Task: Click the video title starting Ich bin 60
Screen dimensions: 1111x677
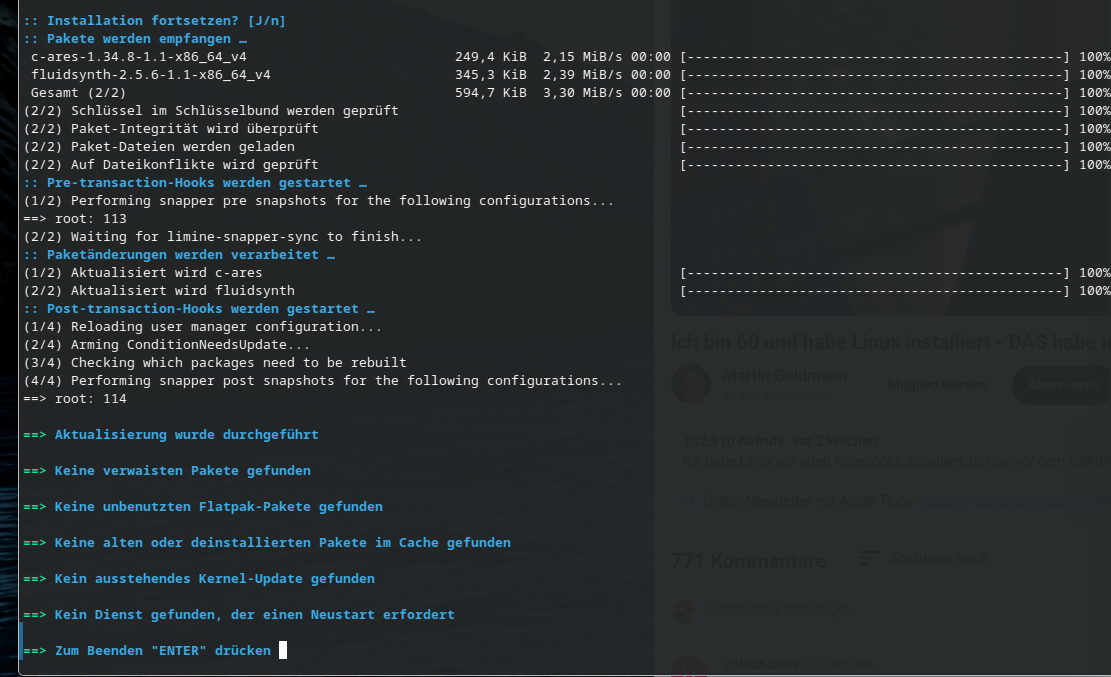Action: (x=891, y=342)
